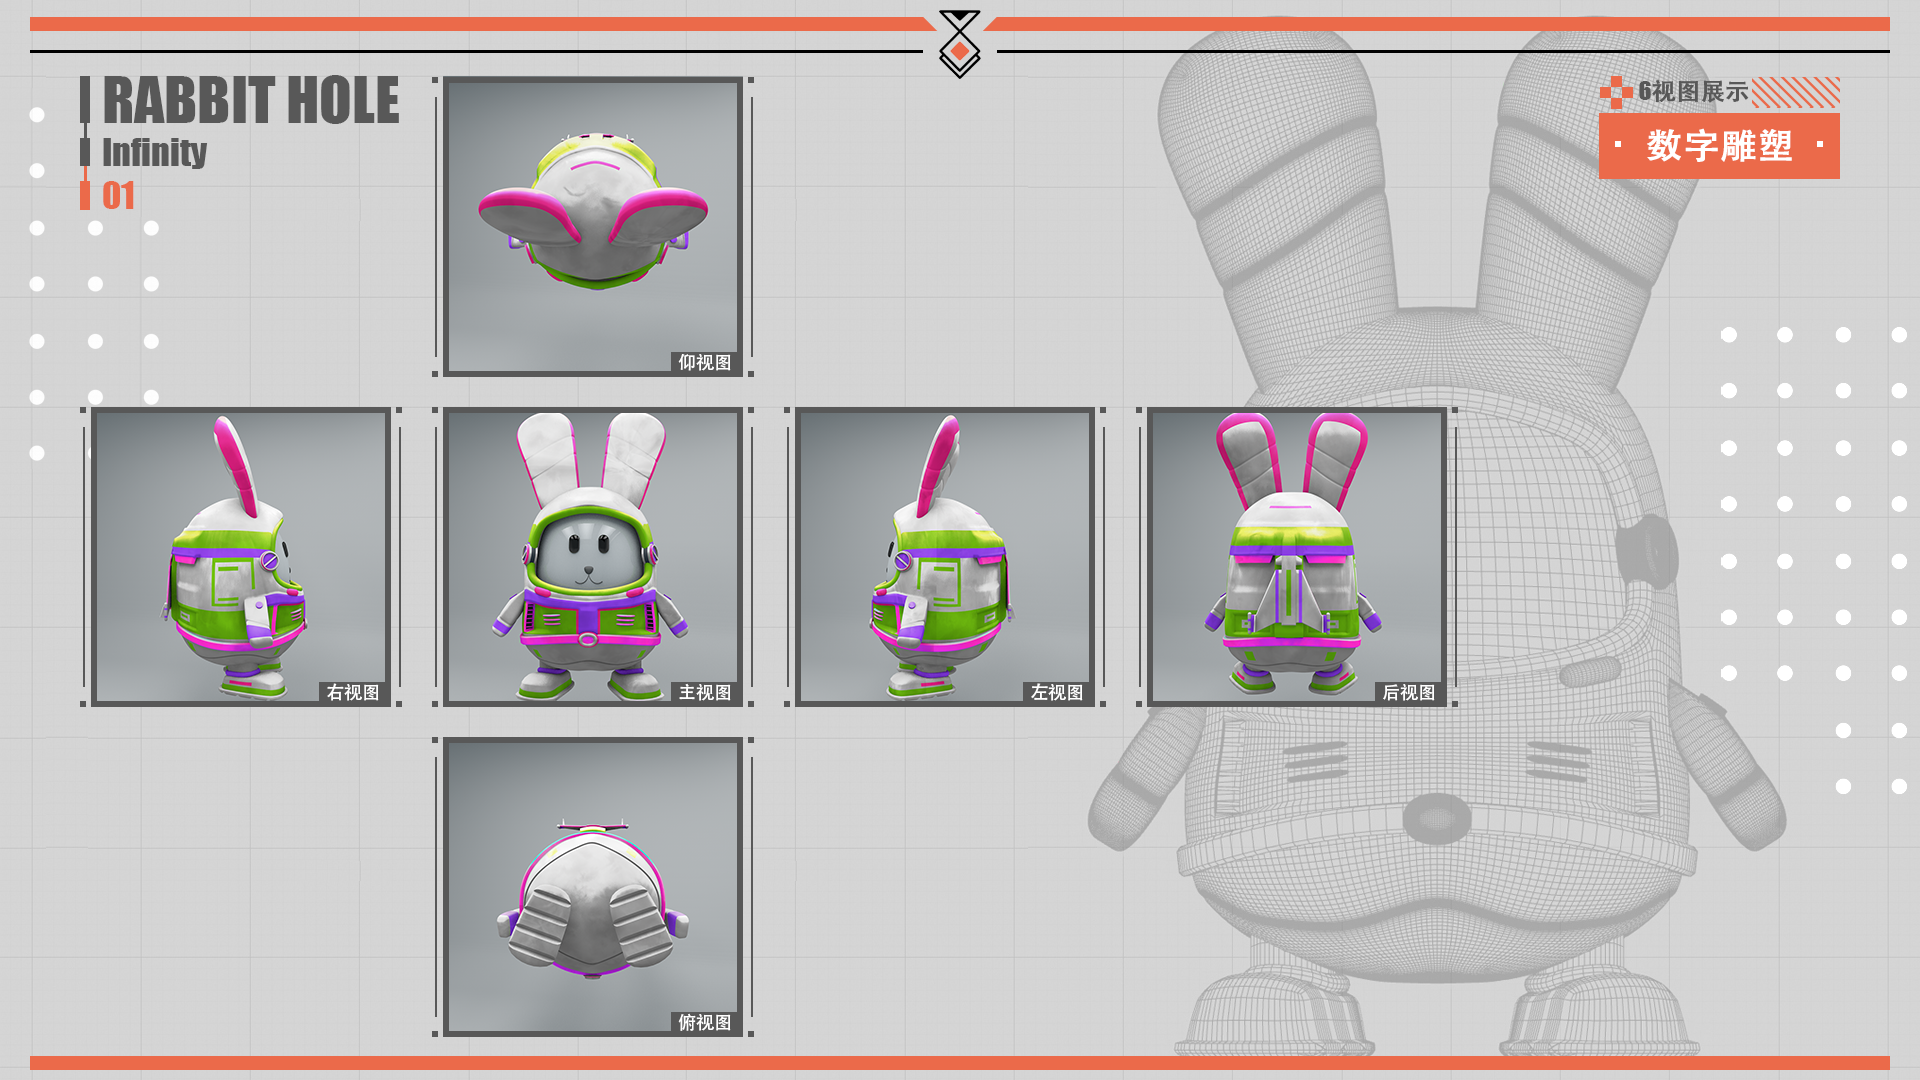This screenshot has width=1920, height=1080.
Task: Click the 后视图 caption label
Action: tap(1408, 692)
